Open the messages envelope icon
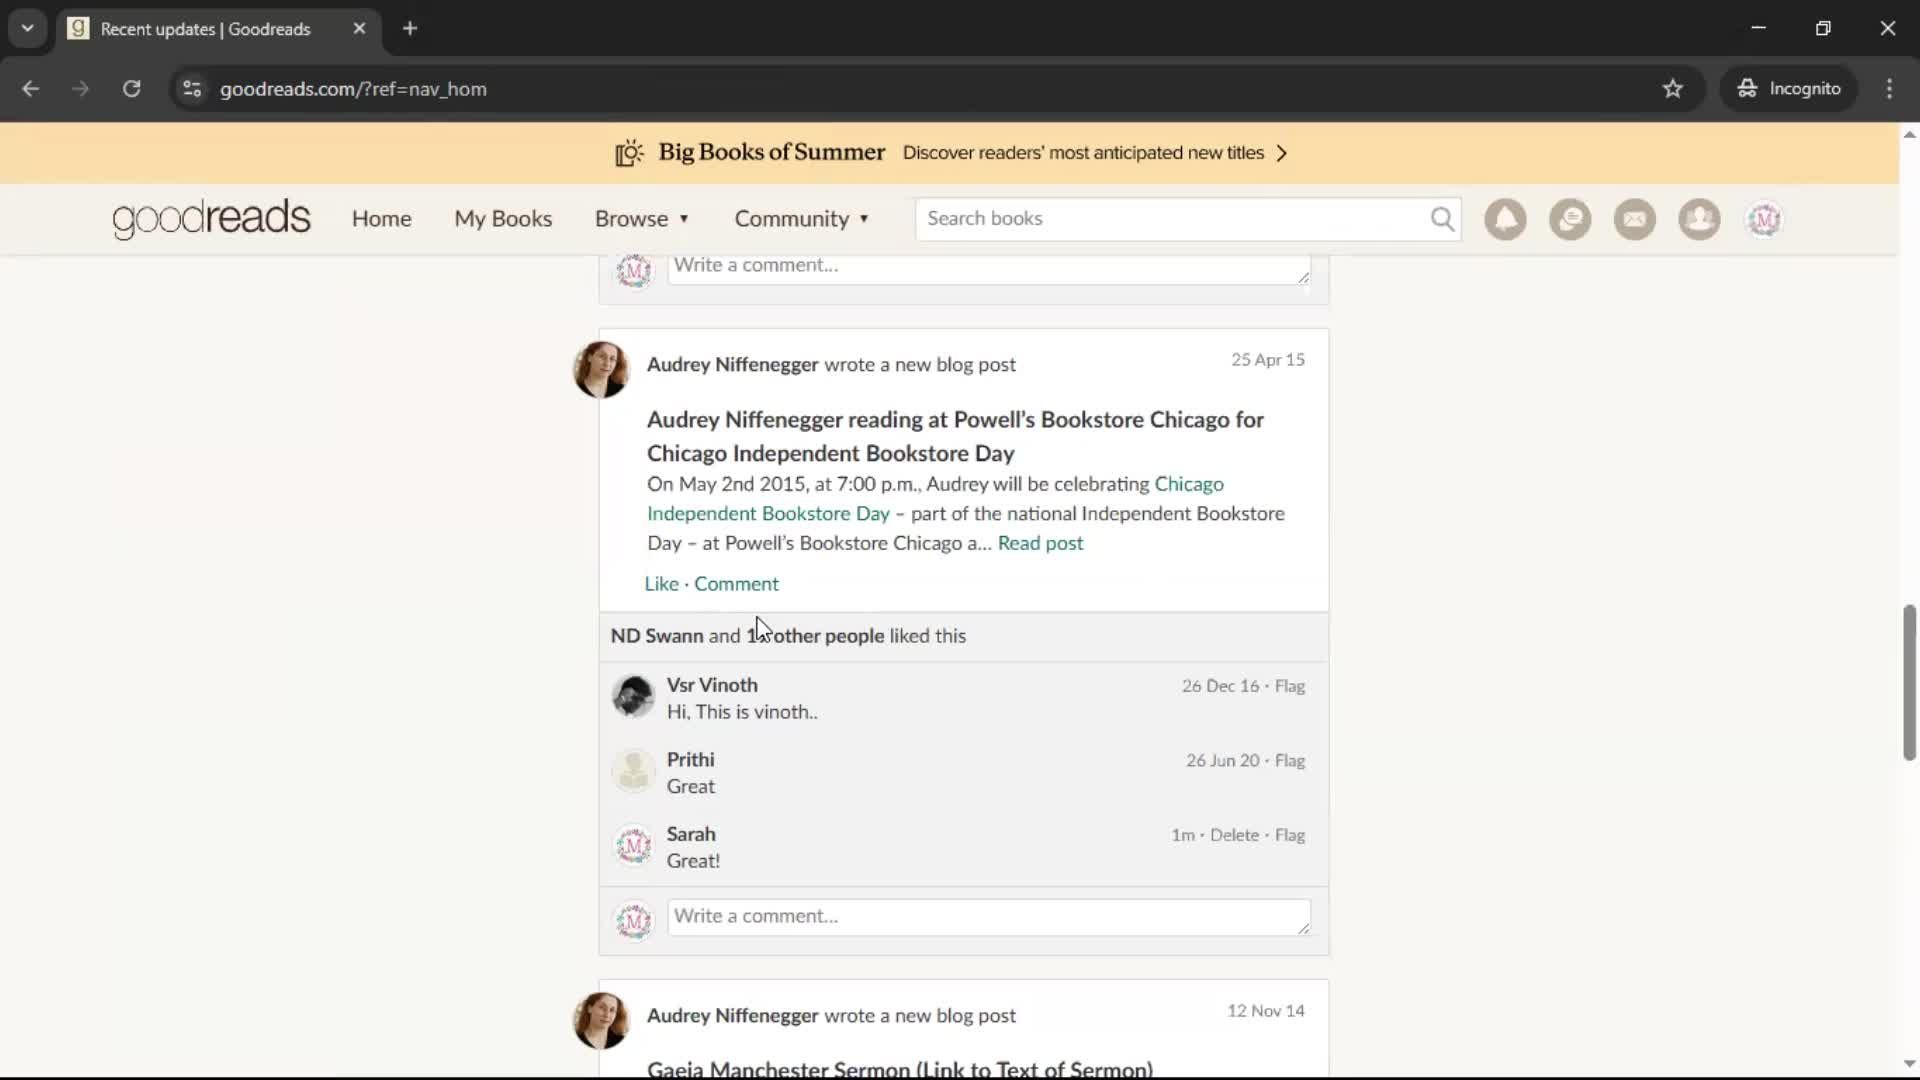This screenshot has width=1920, height=1080. (x=1635, y=219)
